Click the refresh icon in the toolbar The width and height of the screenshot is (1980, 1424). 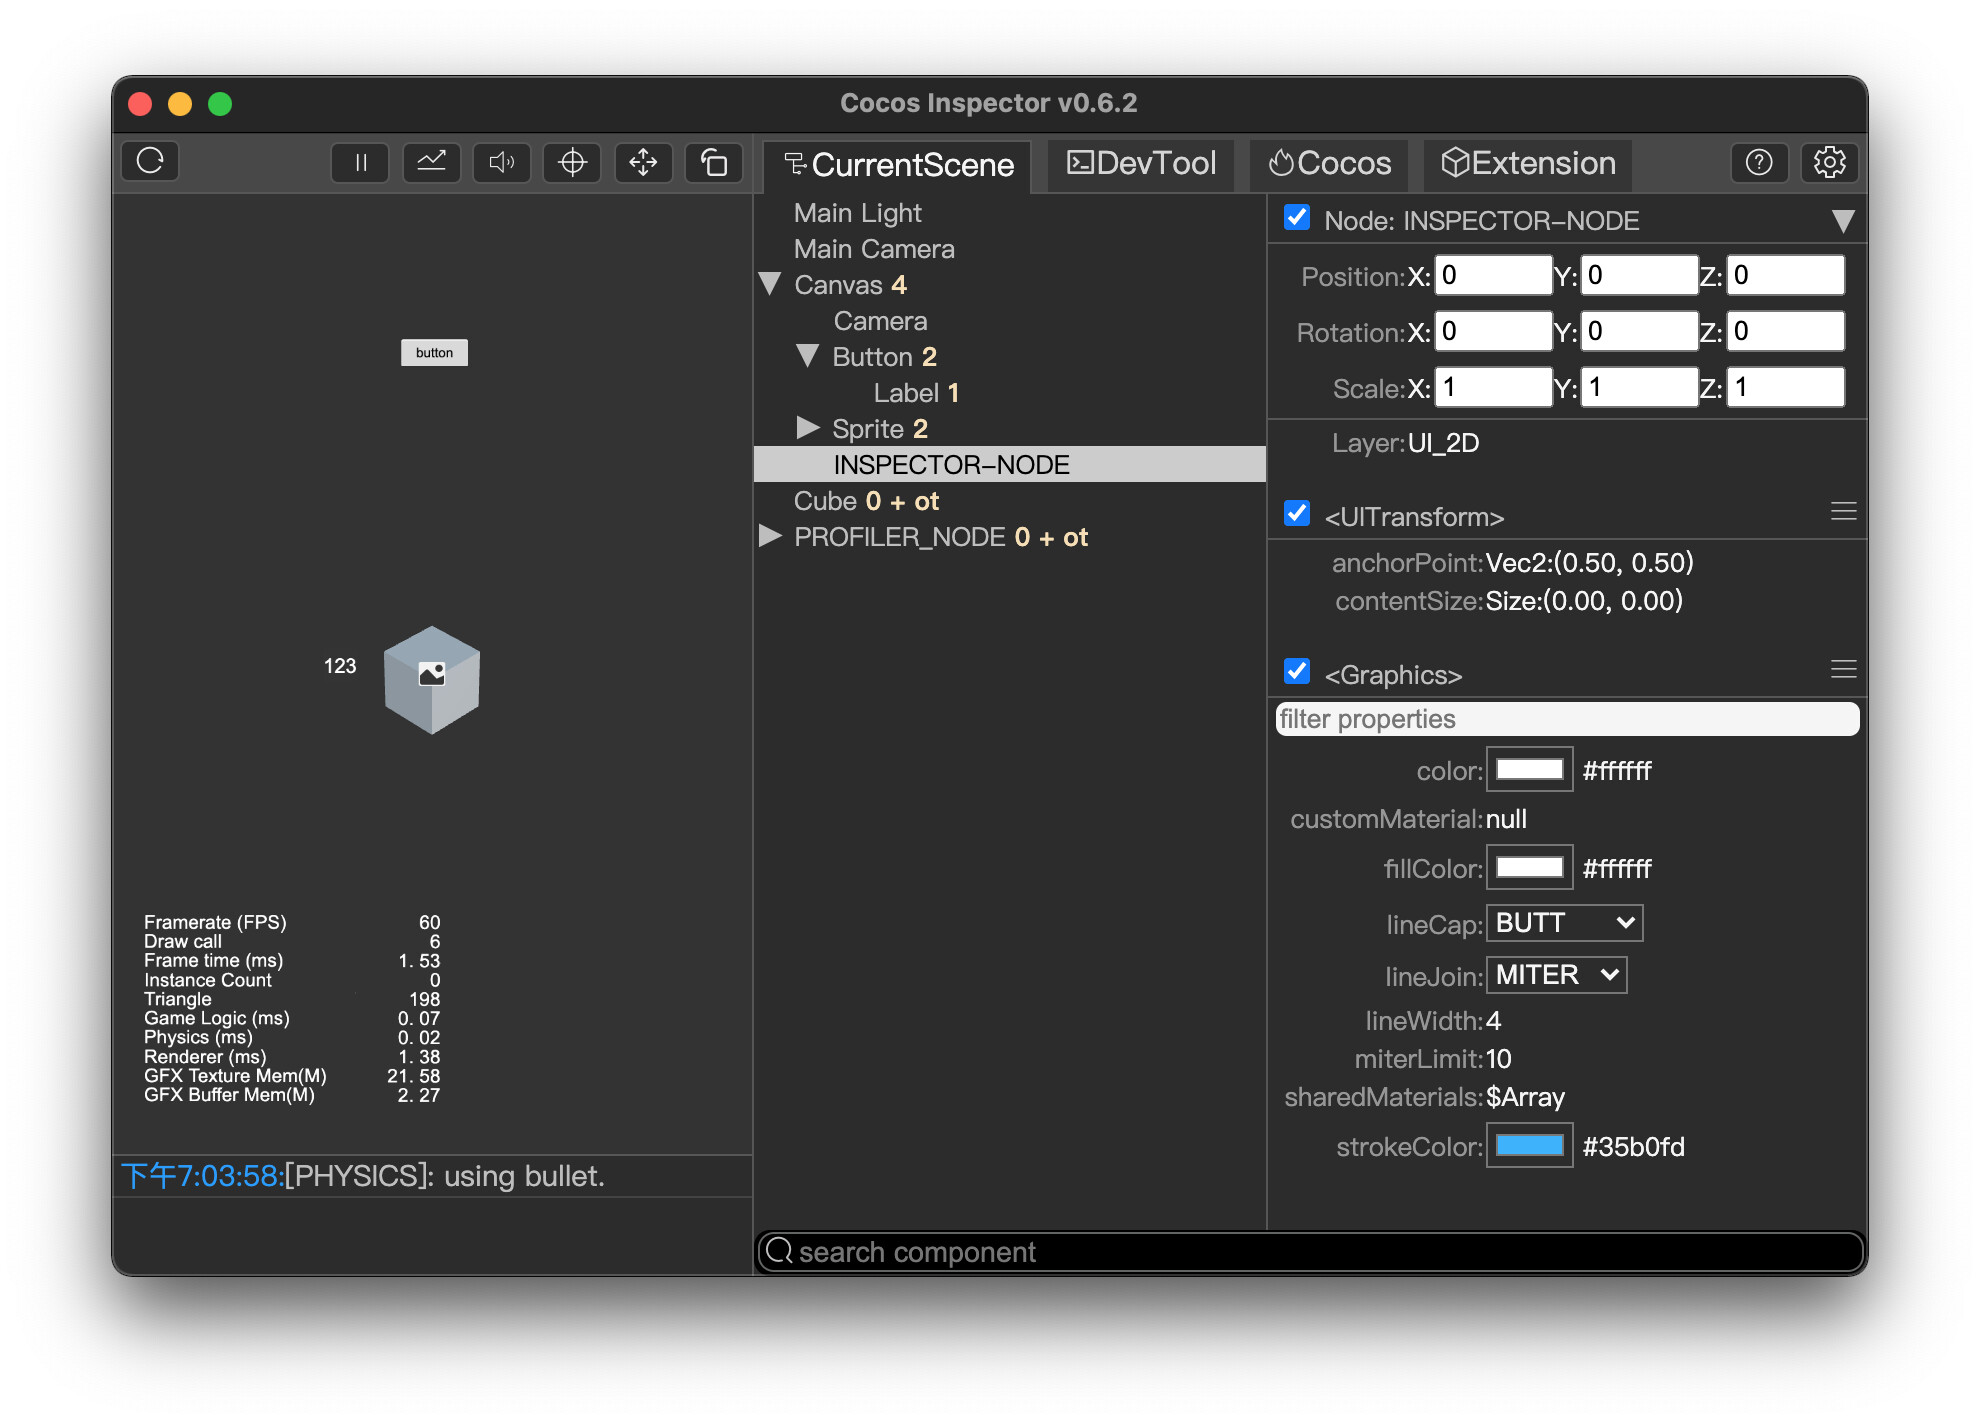[150, 161]
